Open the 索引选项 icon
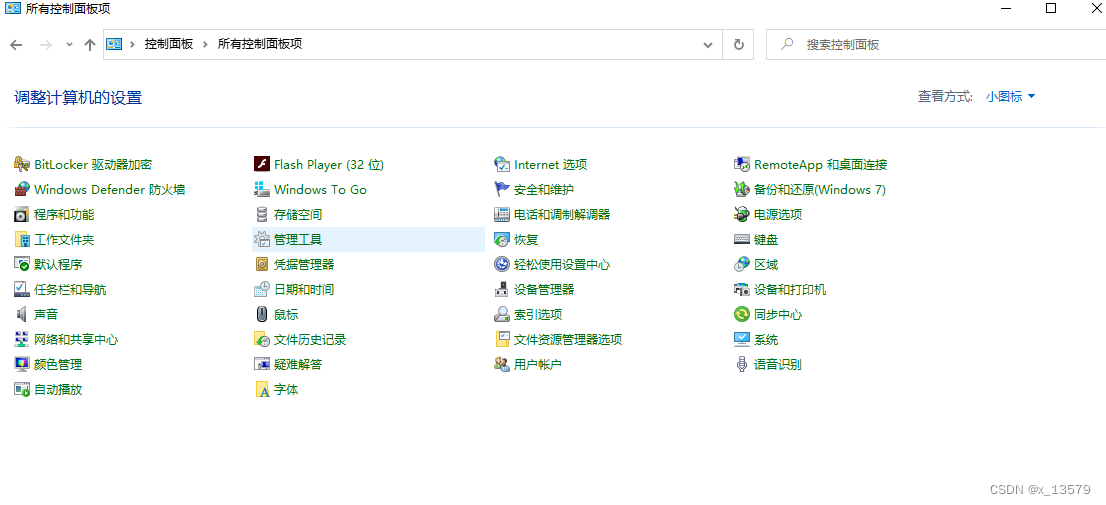The width and height of the screenshot is (1106, 505). click(502, 315)
